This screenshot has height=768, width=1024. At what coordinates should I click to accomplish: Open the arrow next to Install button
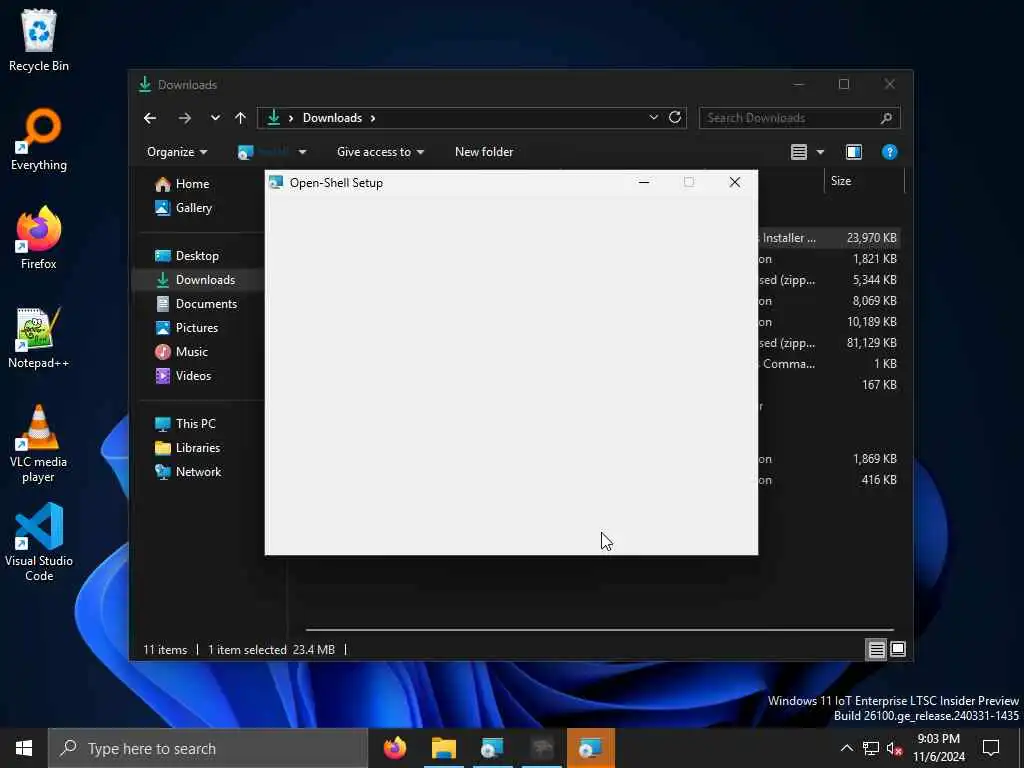click(302, 152)
